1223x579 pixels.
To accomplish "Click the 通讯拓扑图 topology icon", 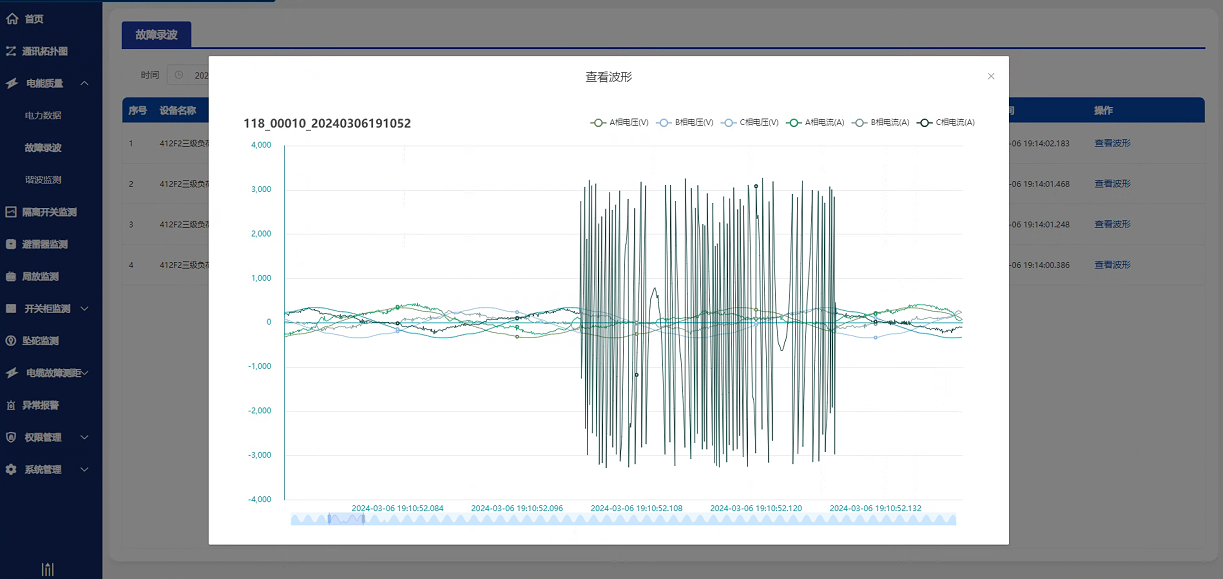I will click(x=12, y=51).
